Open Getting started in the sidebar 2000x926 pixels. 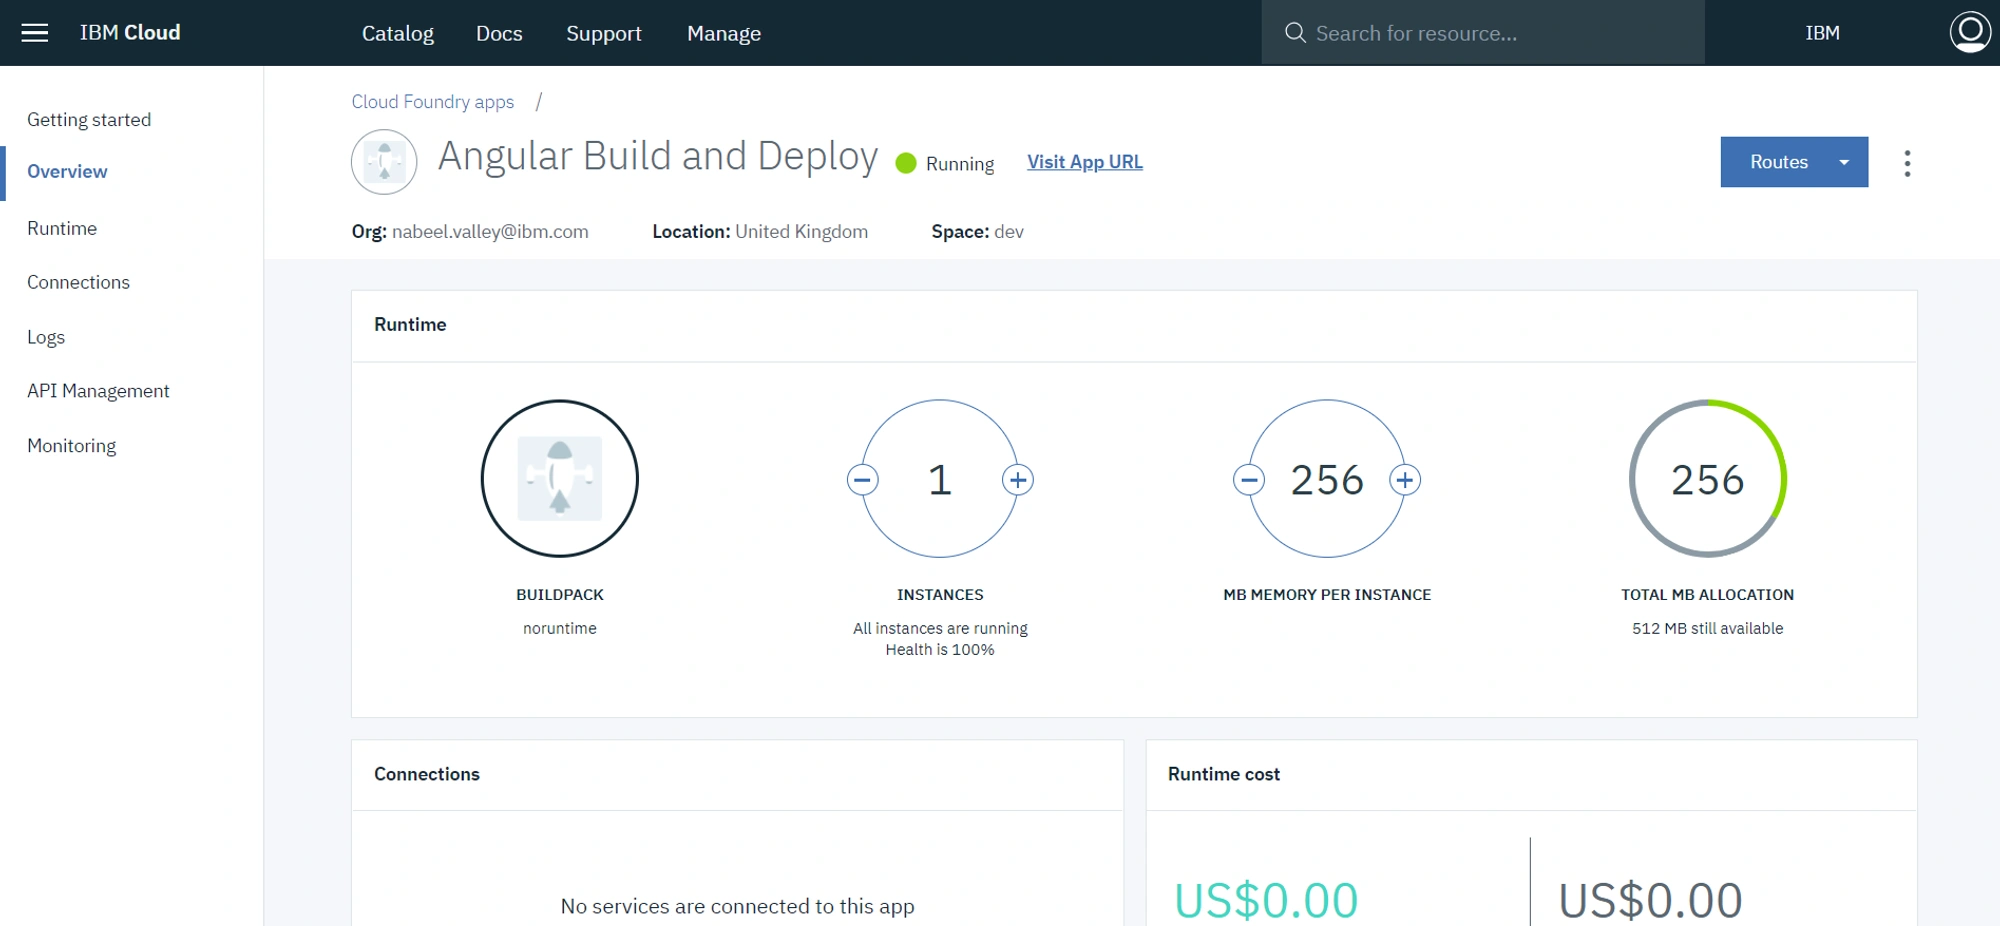coord(89,119)
